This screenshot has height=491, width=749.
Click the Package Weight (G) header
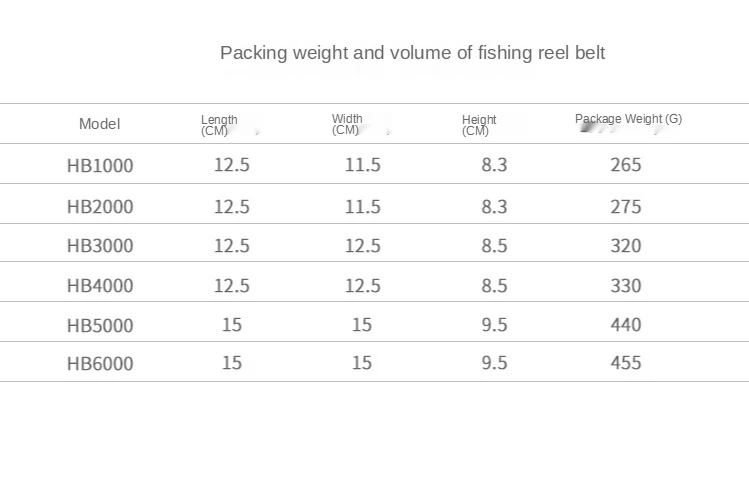point(628,119)
